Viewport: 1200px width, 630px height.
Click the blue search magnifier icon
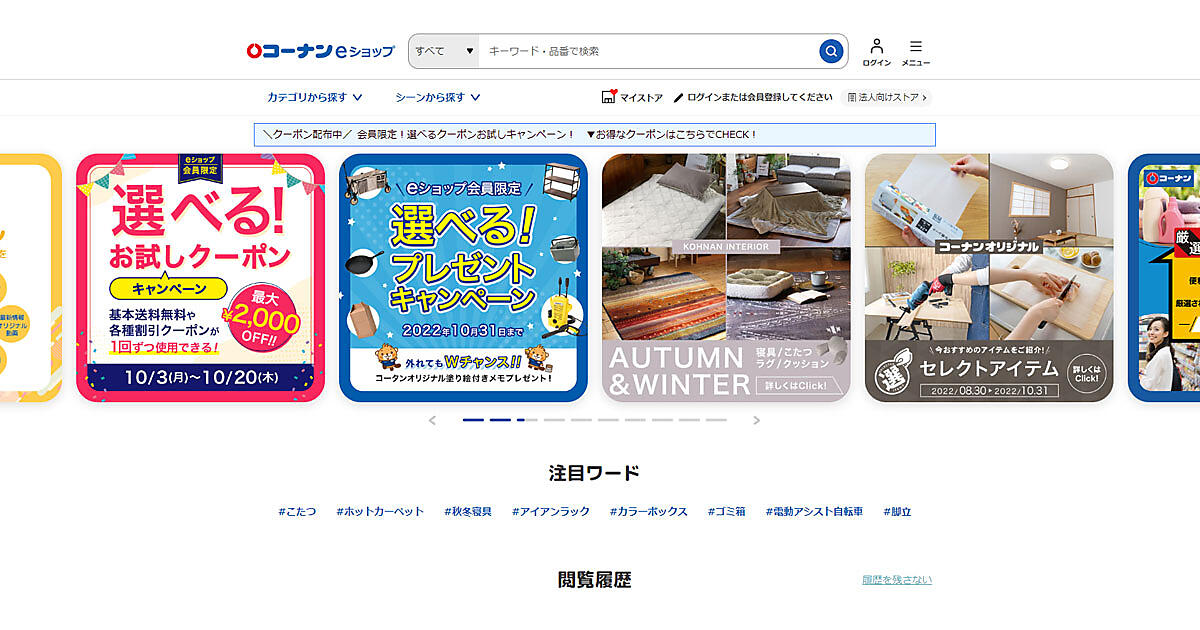[x=831, y=51]
